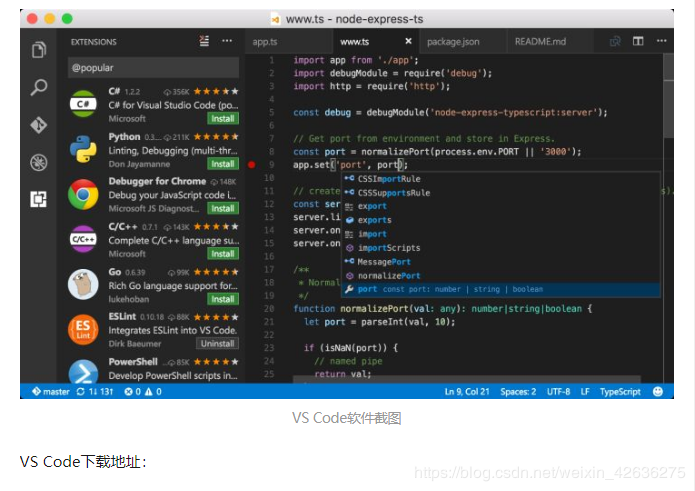Click the Python extension logo

click(83, 149)
